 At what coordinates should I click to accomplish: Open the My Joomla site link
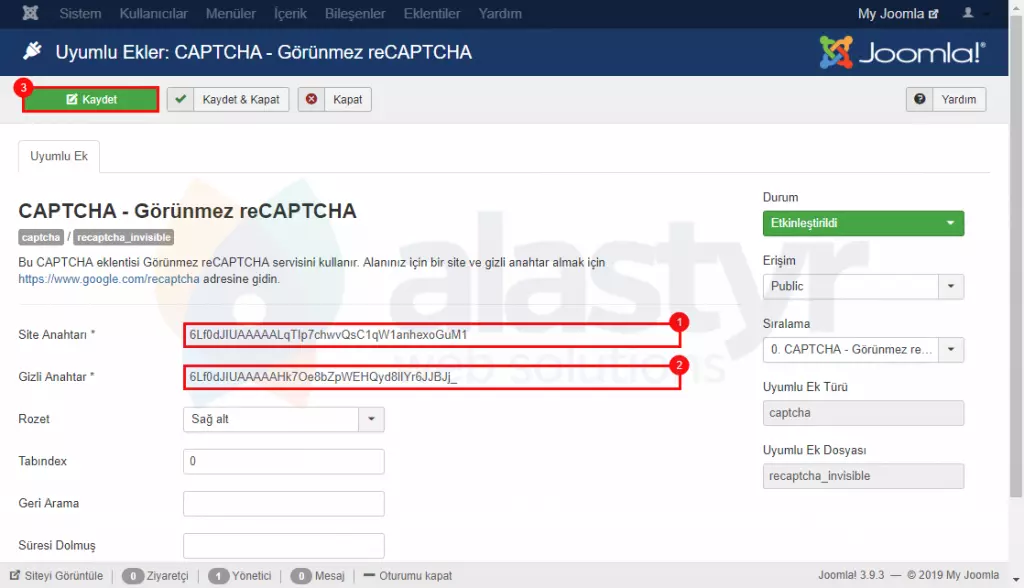coord(898,14)
